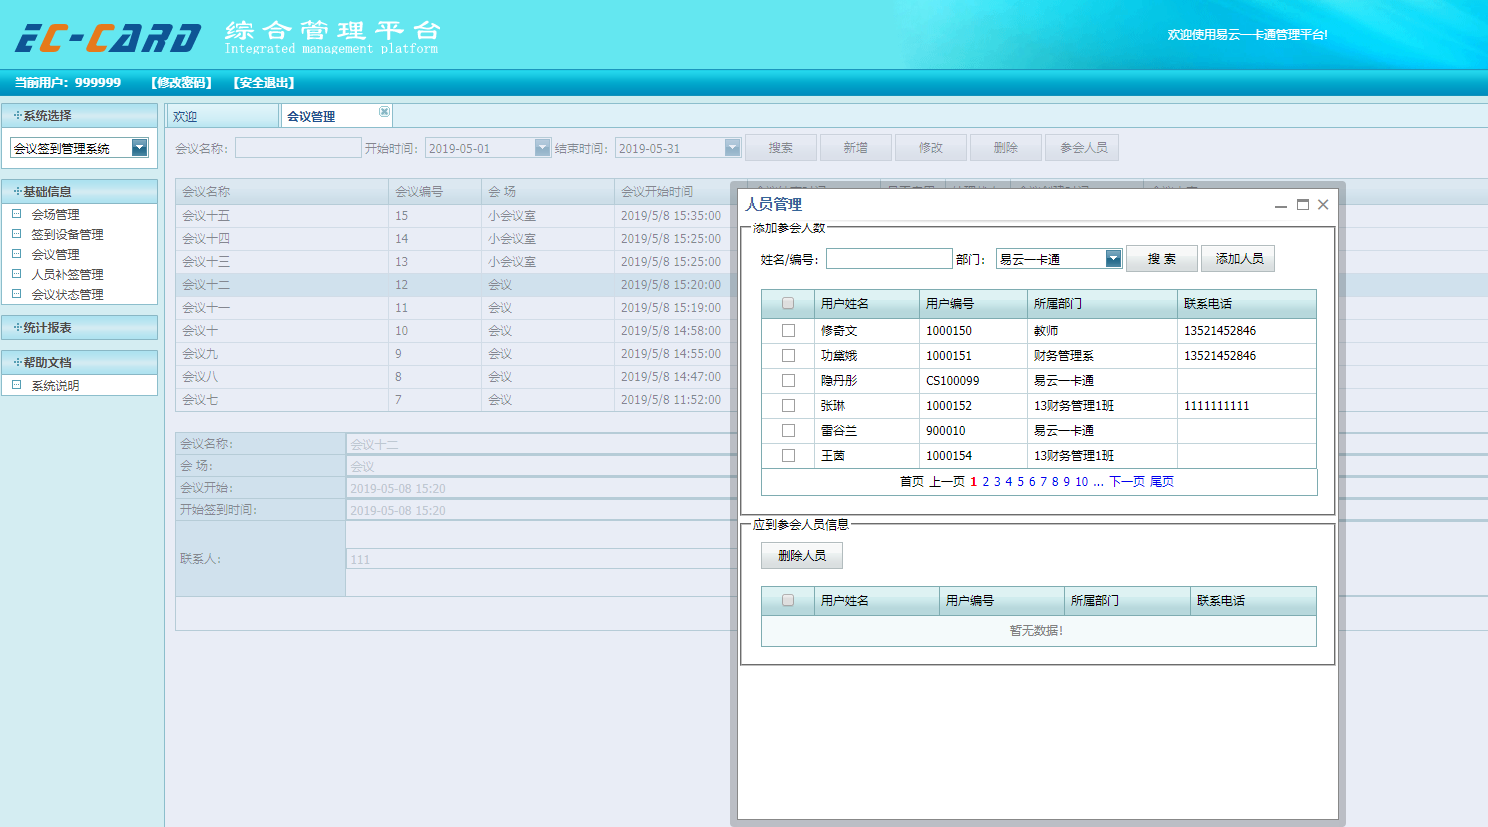Click the icon beside 人员补签管理
This screenshot has width=1488, height=827.
tap(16, 274)
